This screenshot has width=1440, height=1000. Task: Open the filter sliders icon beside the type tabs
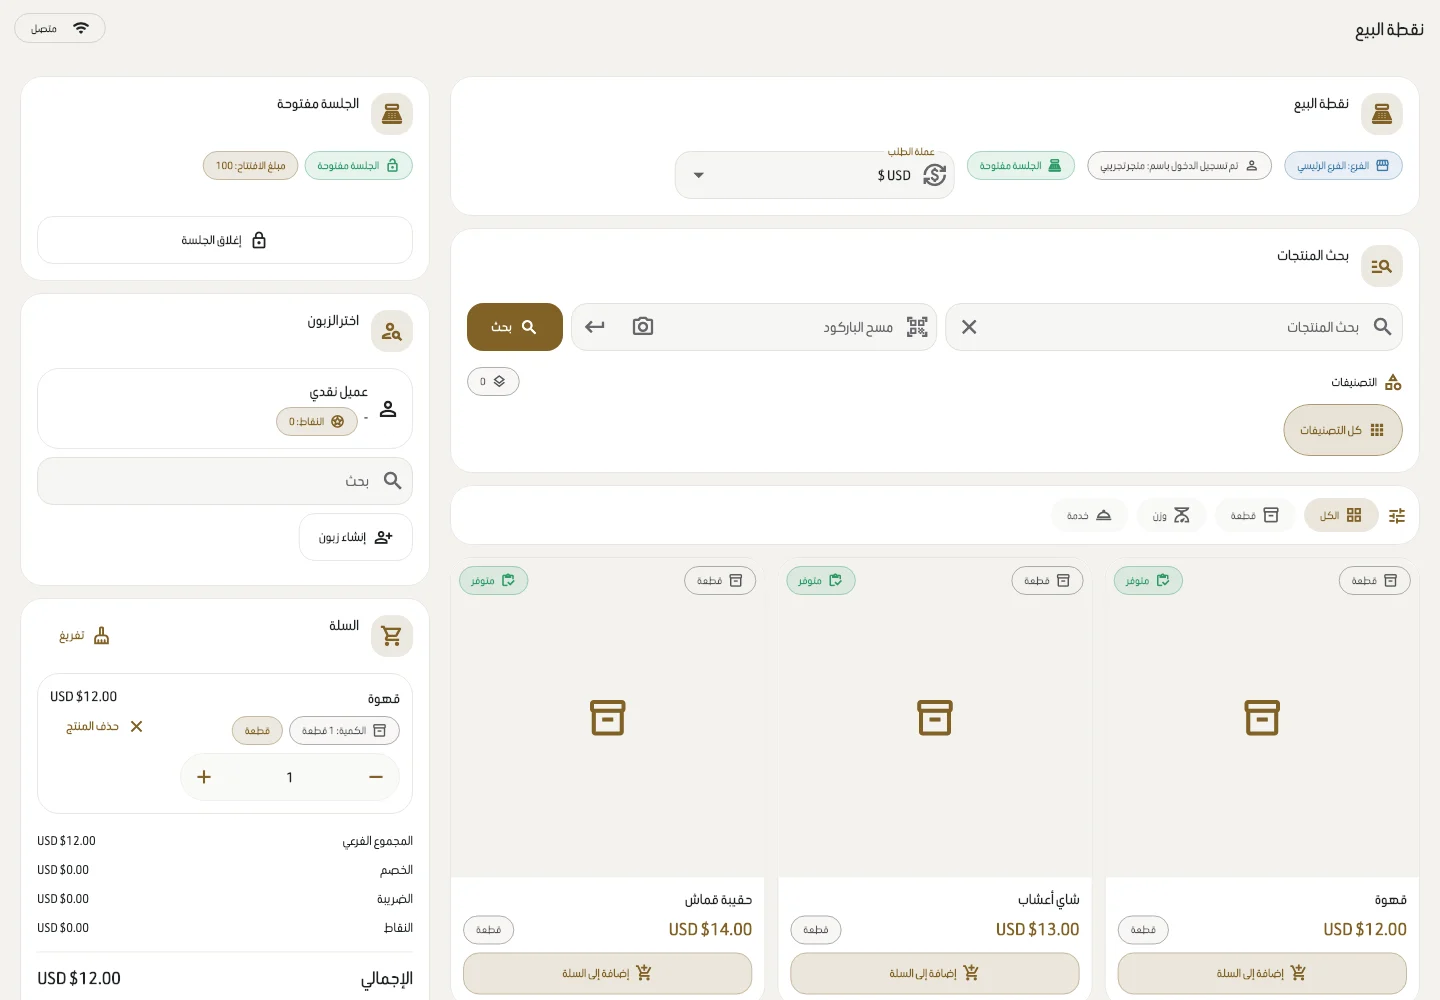(x=1397, y=516)
